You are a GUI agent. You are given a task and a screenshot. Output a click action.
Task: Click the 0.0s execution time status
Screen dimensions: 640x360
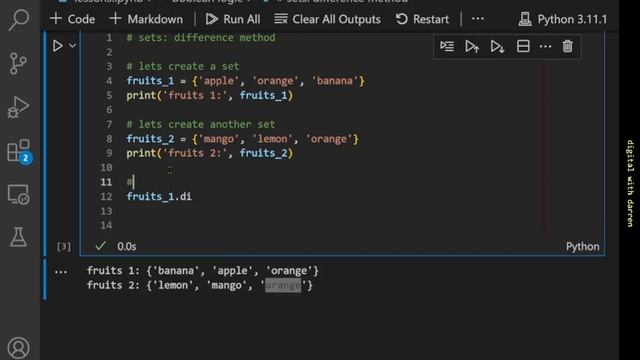tap(127, 247)
